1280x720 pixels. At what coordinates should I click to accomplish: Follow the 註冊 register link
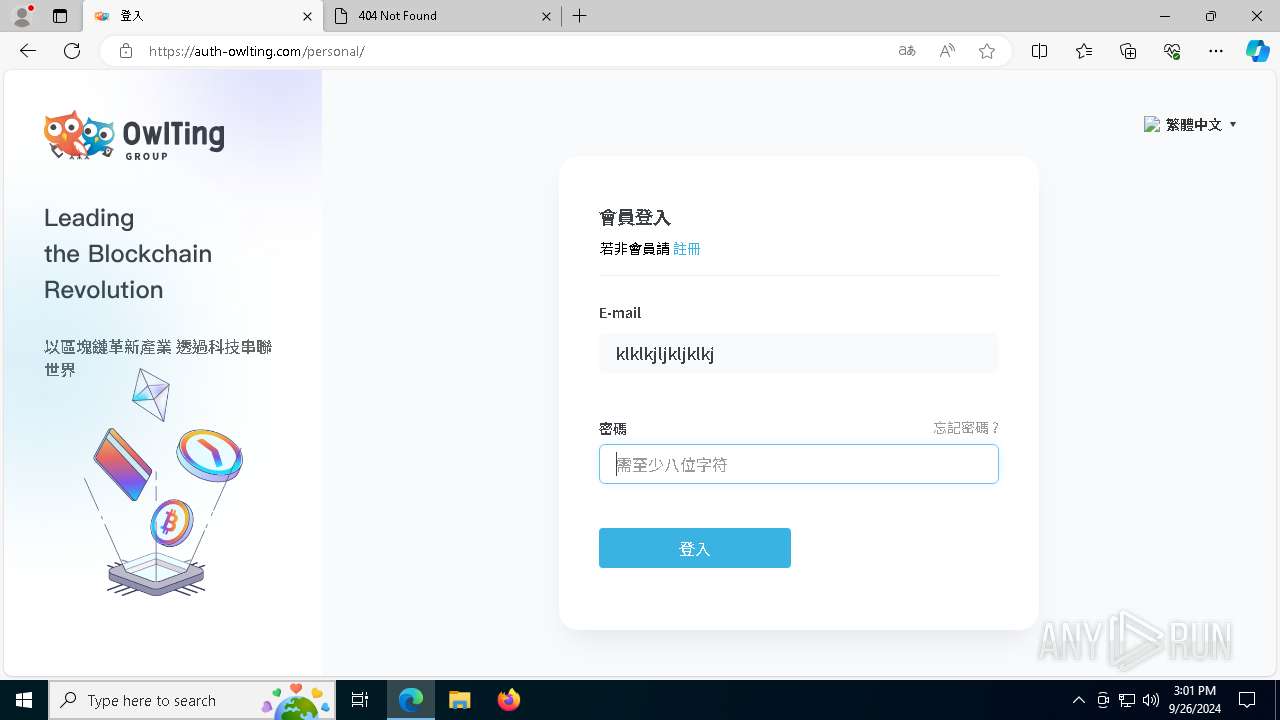[x=687, y=249]
